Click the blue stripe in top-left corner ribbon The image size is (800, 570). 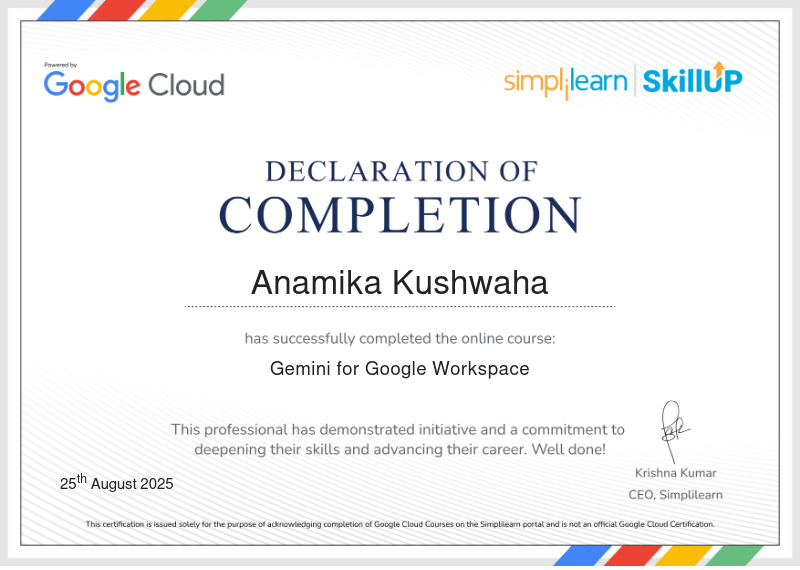tap(66, 10)
